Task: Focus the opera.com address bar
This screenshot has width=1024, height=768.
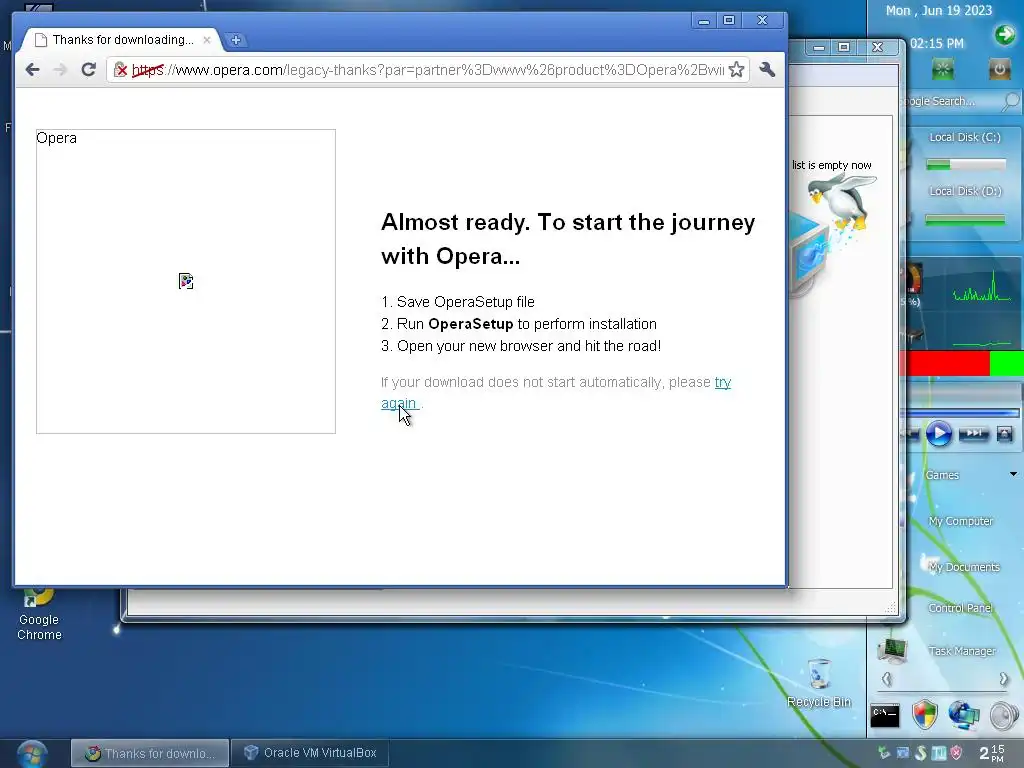Action: pyautogui.click(x=428, y=70)
